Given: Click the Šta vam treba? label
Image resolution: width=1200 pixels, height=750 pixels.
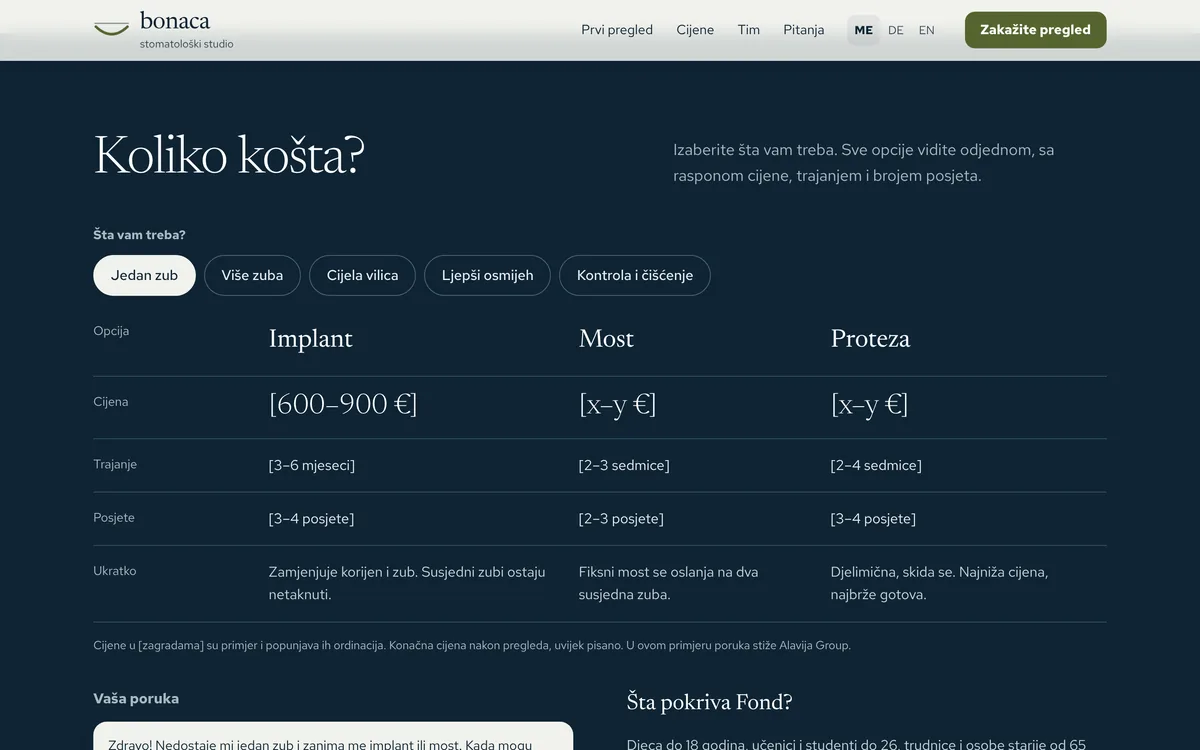Looking at the screenshot, I should pos(139,235).
